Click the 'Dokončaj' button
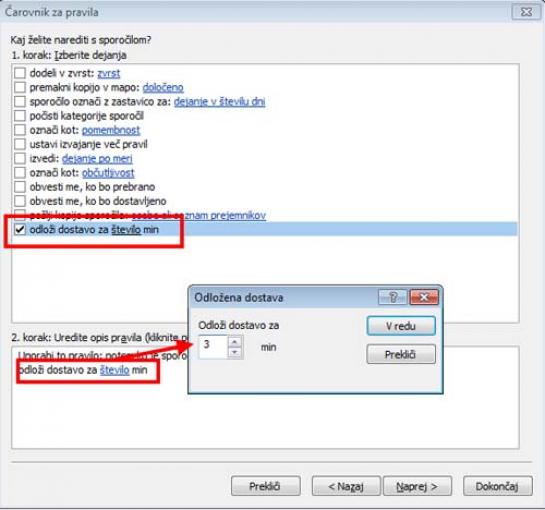The image size is (545, 510). click(x=497, y=486)
